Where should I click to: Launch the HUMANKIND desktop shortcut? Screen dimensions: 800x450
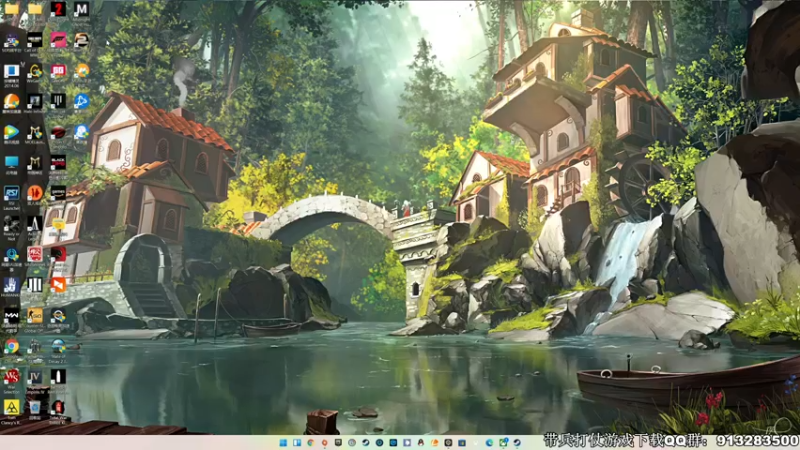(11, 285)
